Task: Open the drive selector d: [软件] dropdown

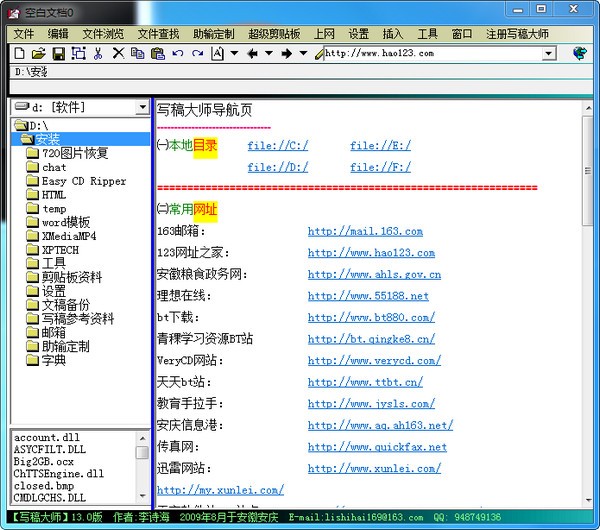Action: [x=142, y=107]
